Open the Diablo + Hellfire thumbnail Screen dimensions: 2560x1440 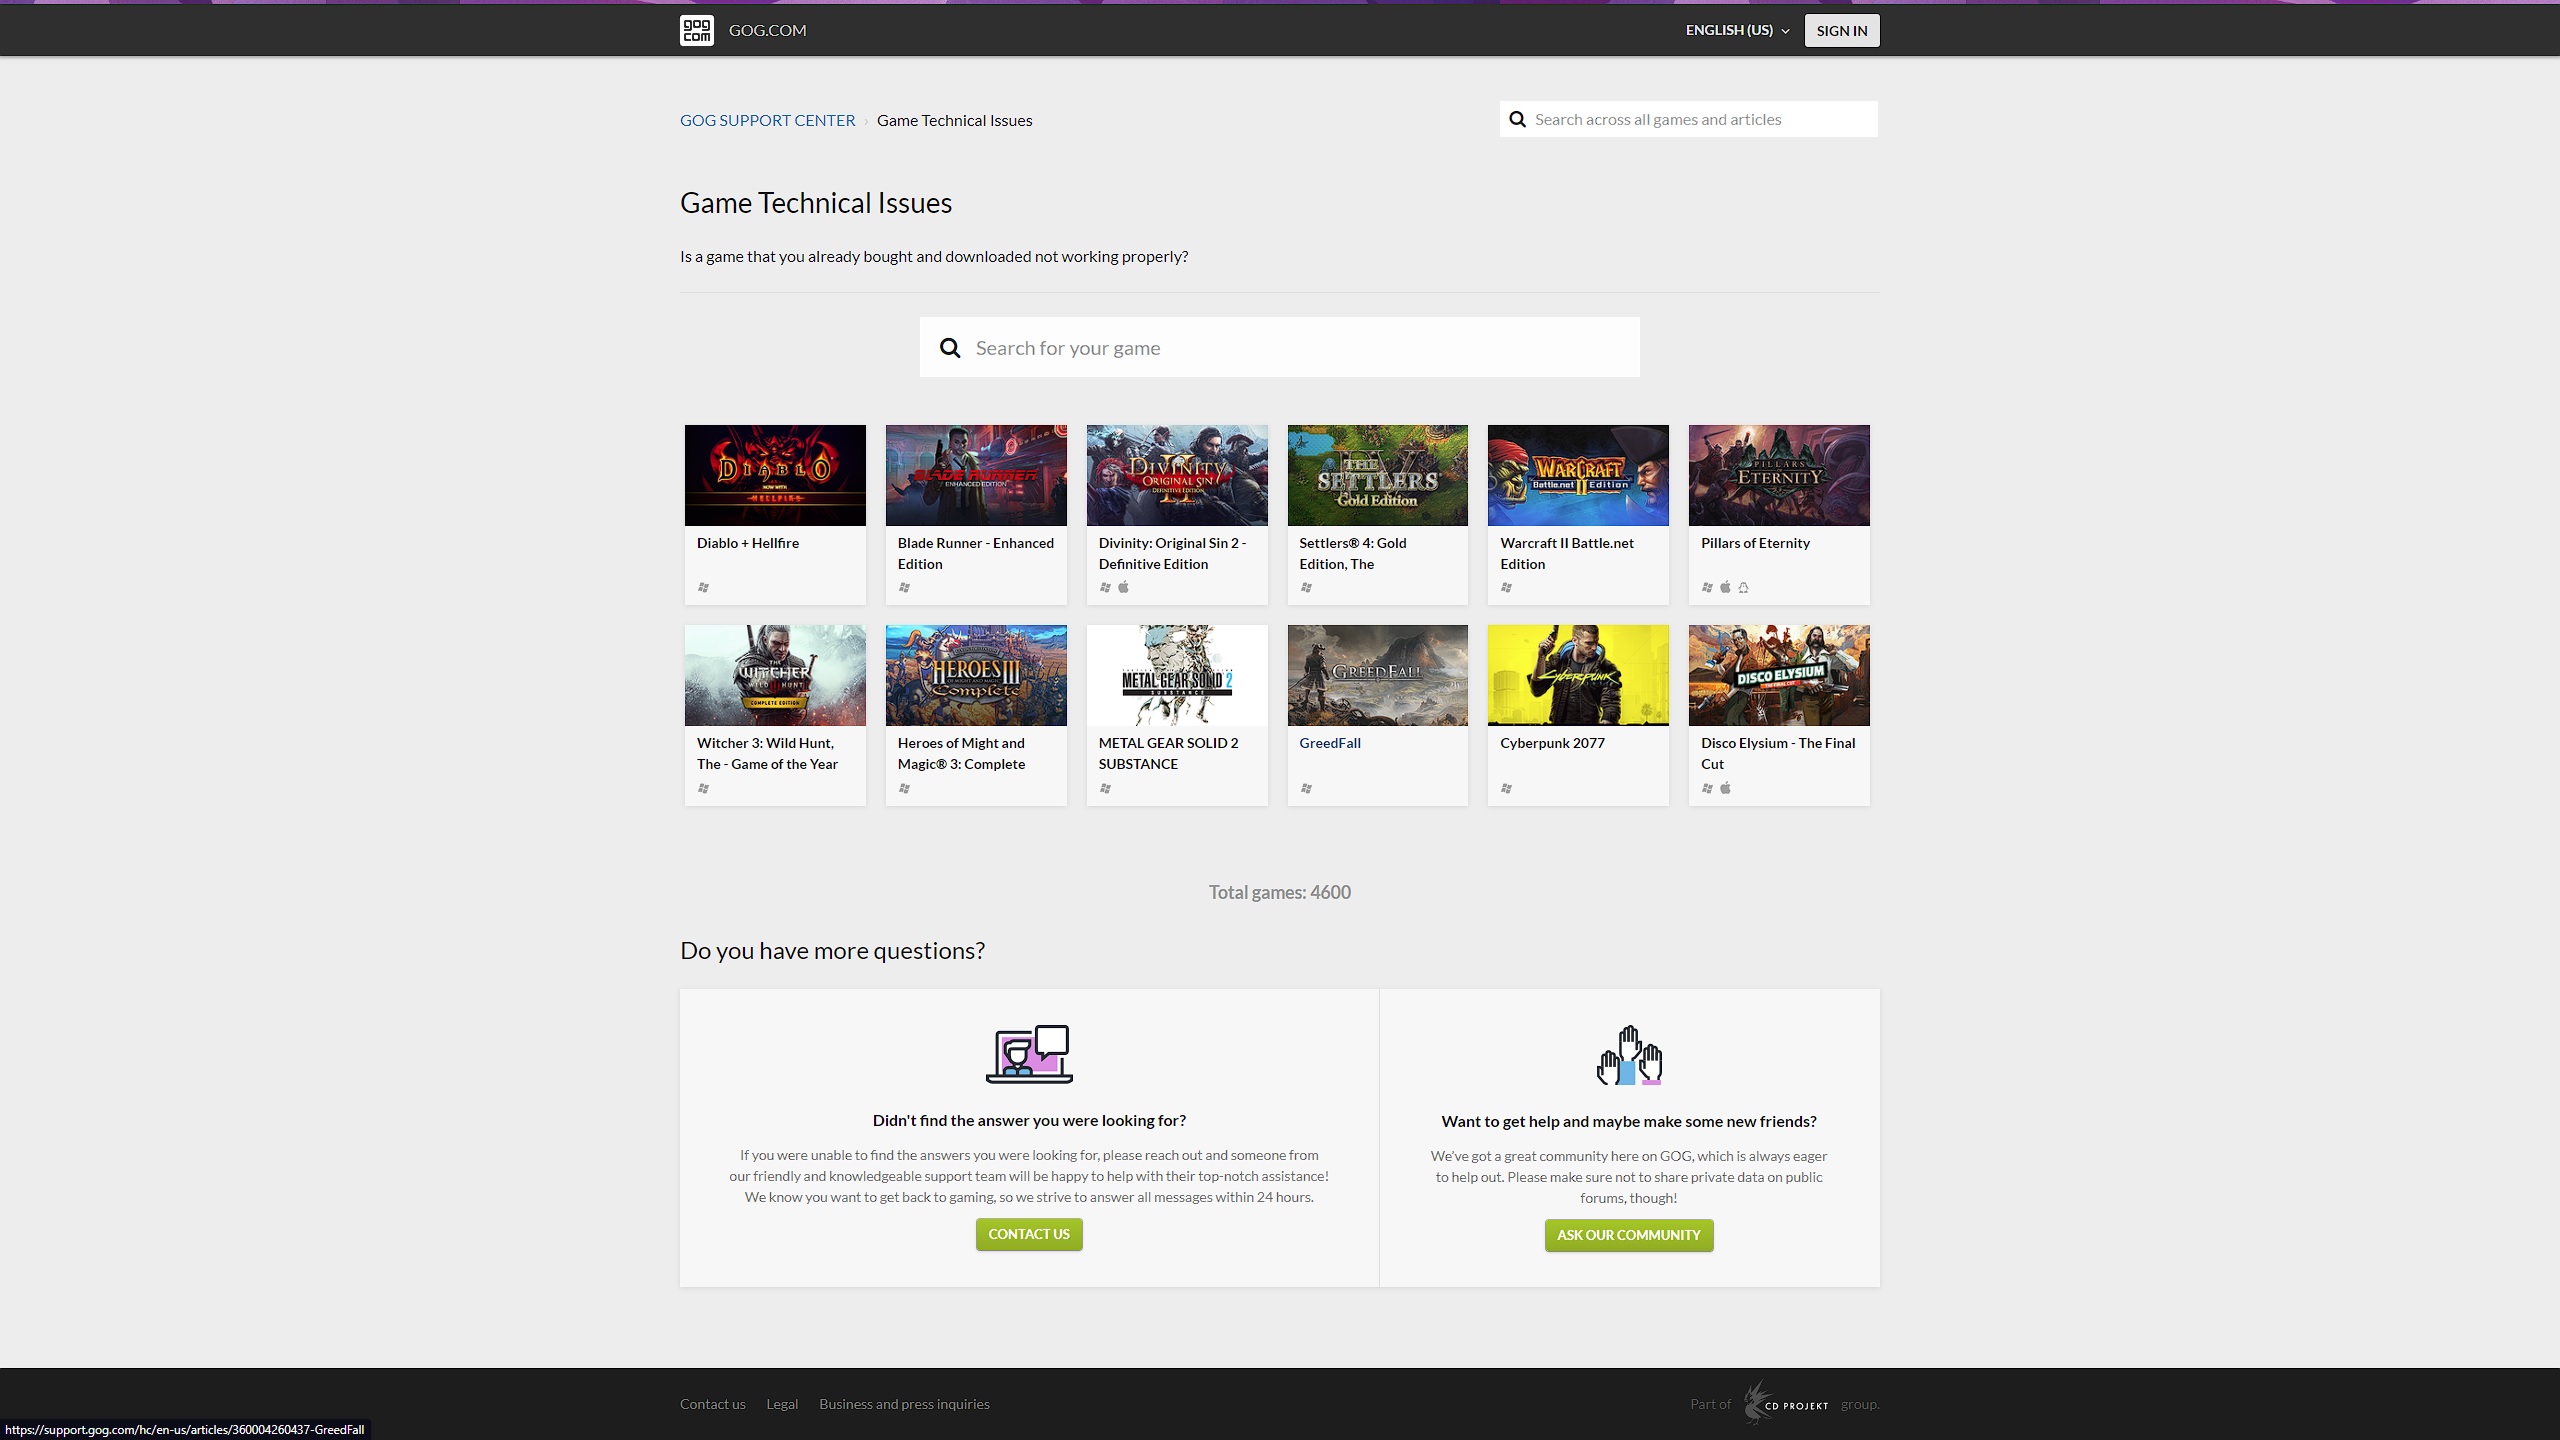(775, 475)
